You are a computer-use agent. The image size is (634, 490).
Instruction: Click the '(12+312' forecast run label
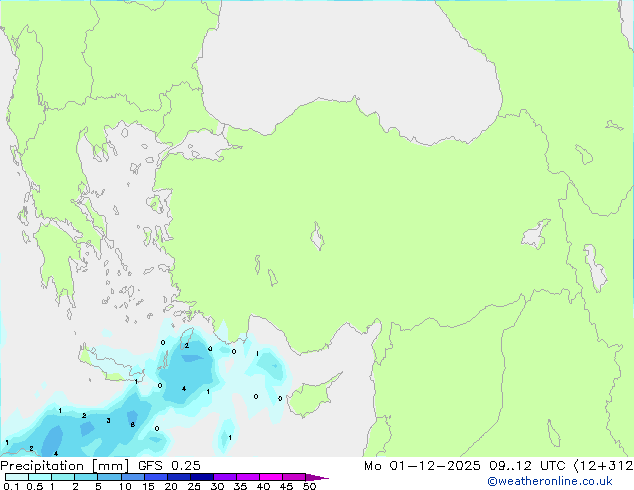pos(603,466)
